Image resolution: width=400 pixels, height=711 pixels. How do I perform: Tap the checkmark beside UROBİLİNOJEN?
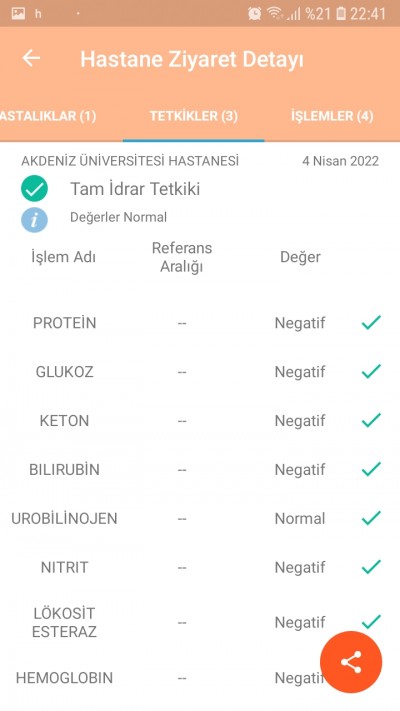(371, 518)
